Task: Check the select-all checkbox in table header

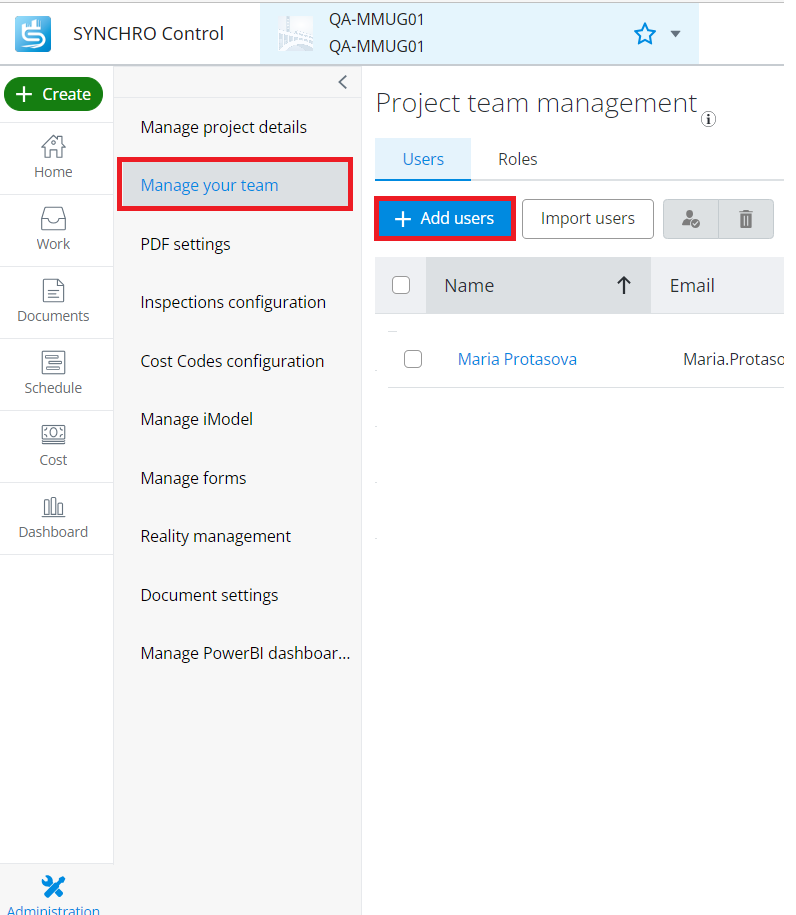Action: 401,285
